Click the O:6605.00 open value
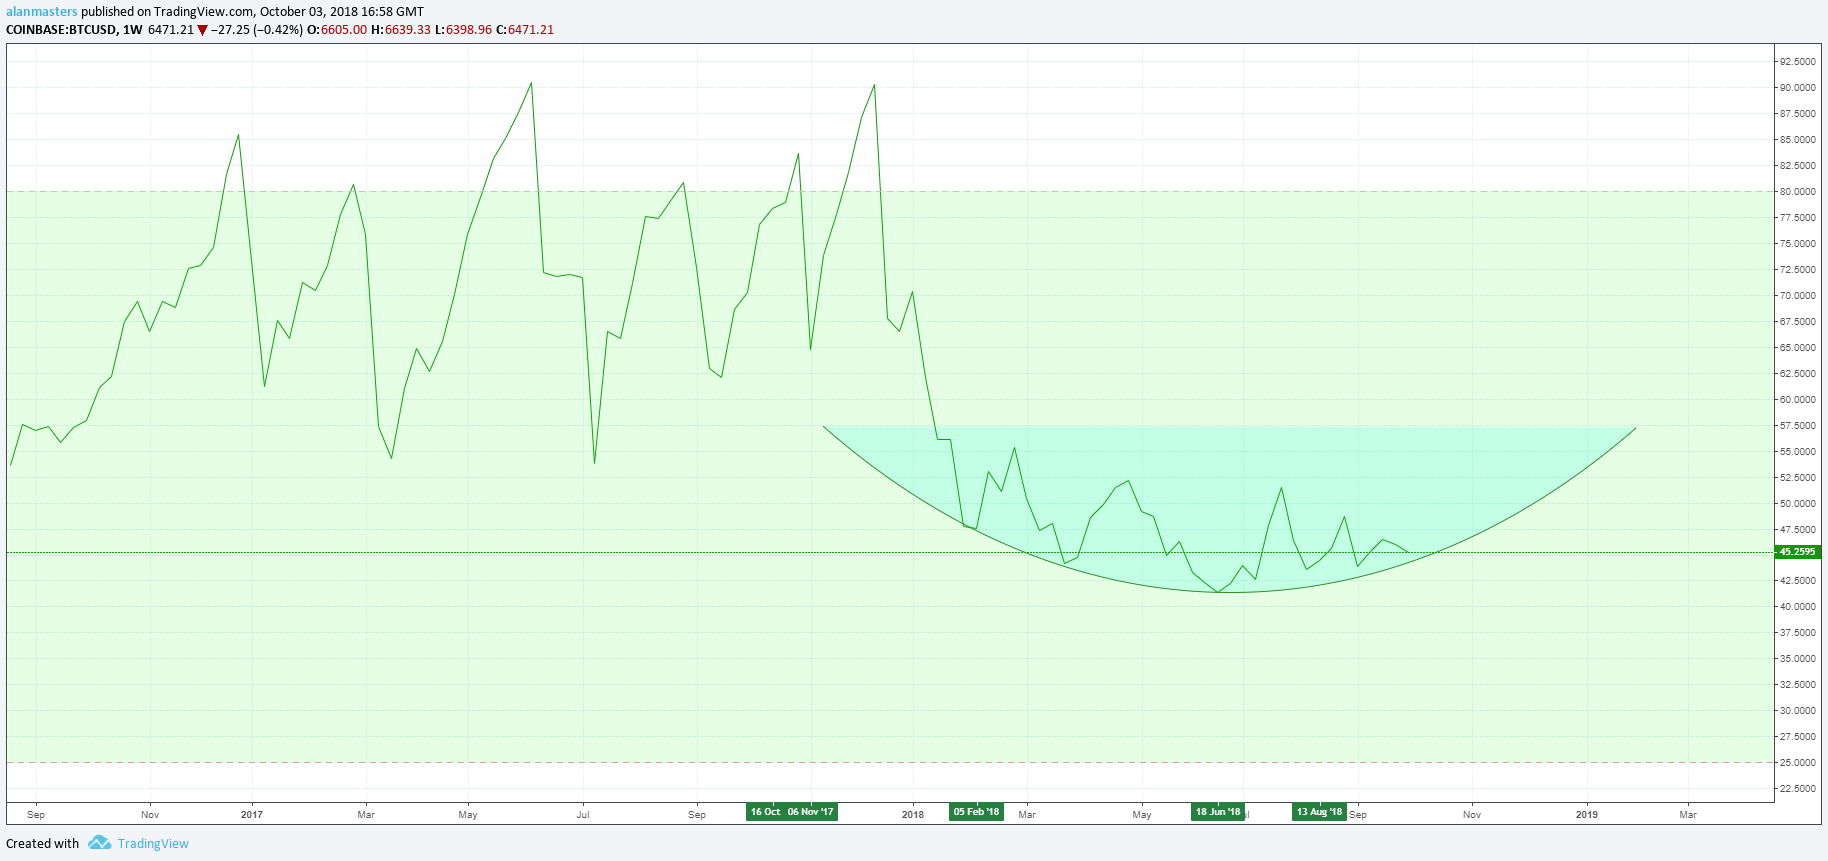The width and height of the screenshot is (1828, 861). point(336,30)
